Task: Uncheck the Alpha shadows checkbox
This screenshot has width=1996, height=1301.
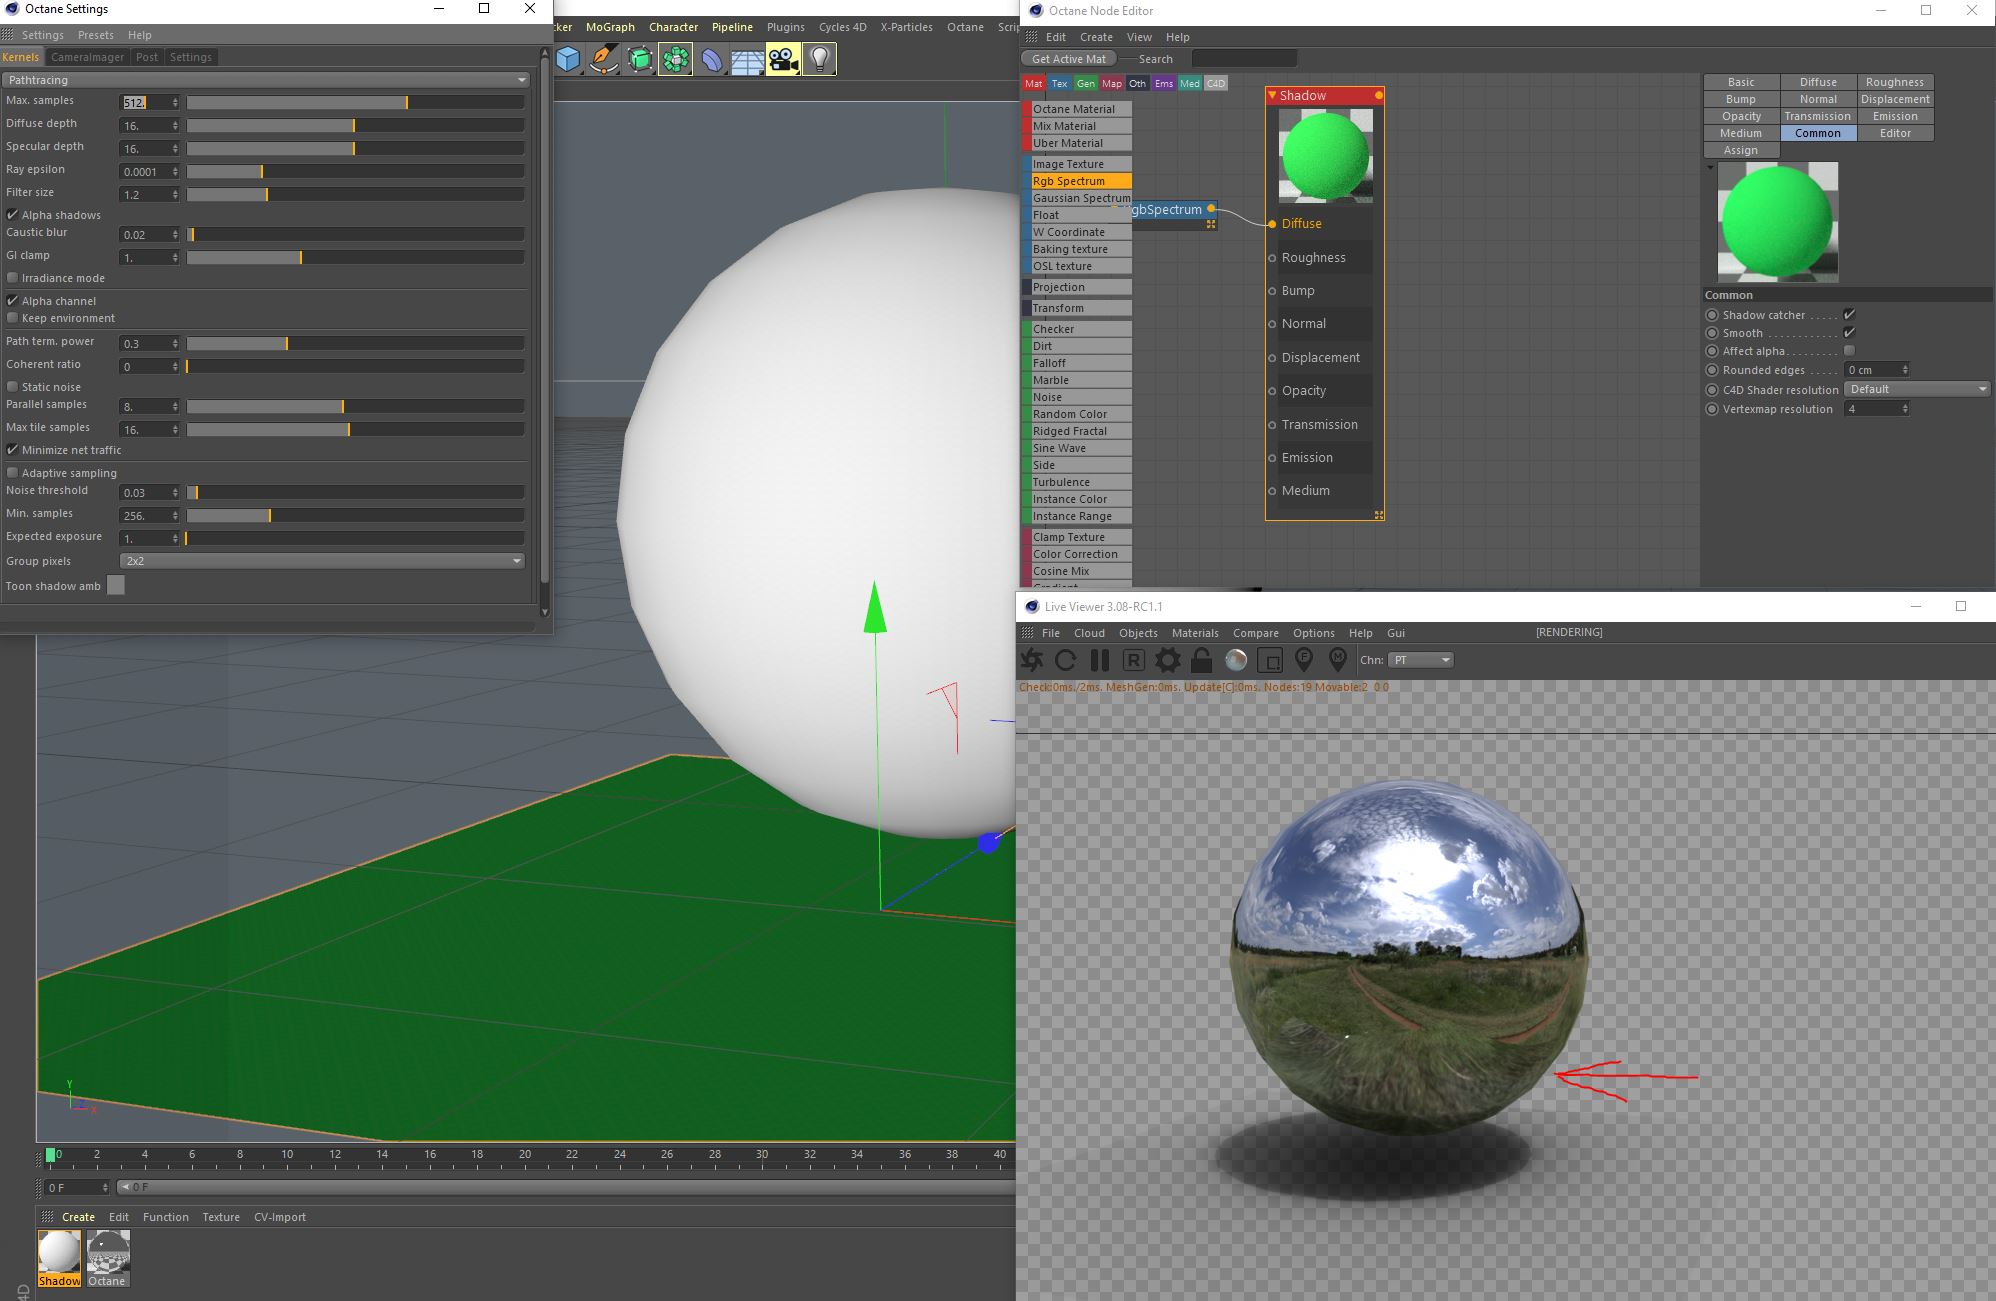Action: tap(13, 215)
